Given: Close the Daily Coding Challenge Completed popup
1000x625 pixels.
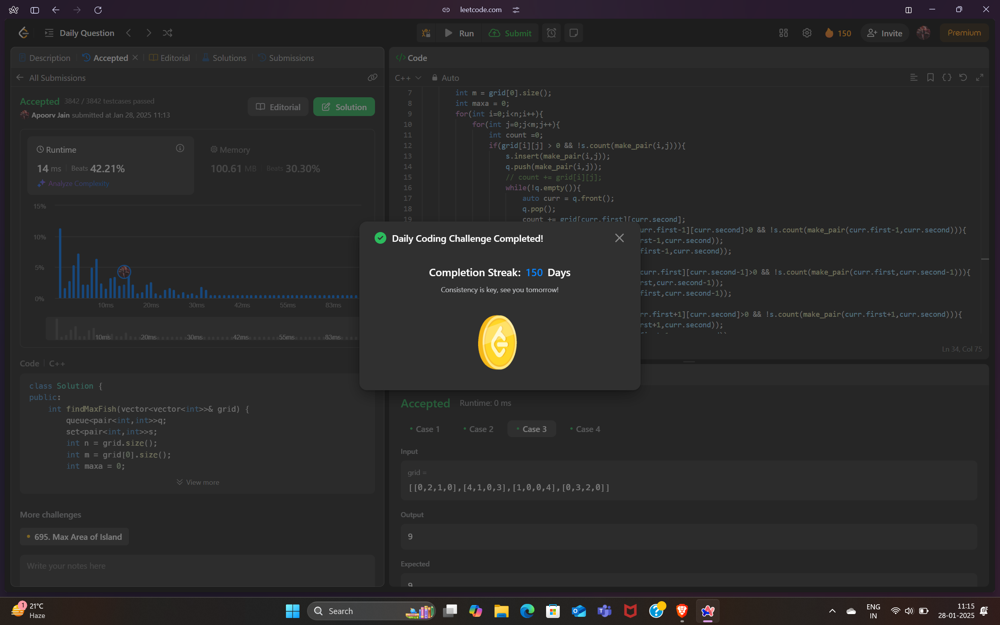Looking at the screenshot, I should (619, 238).
